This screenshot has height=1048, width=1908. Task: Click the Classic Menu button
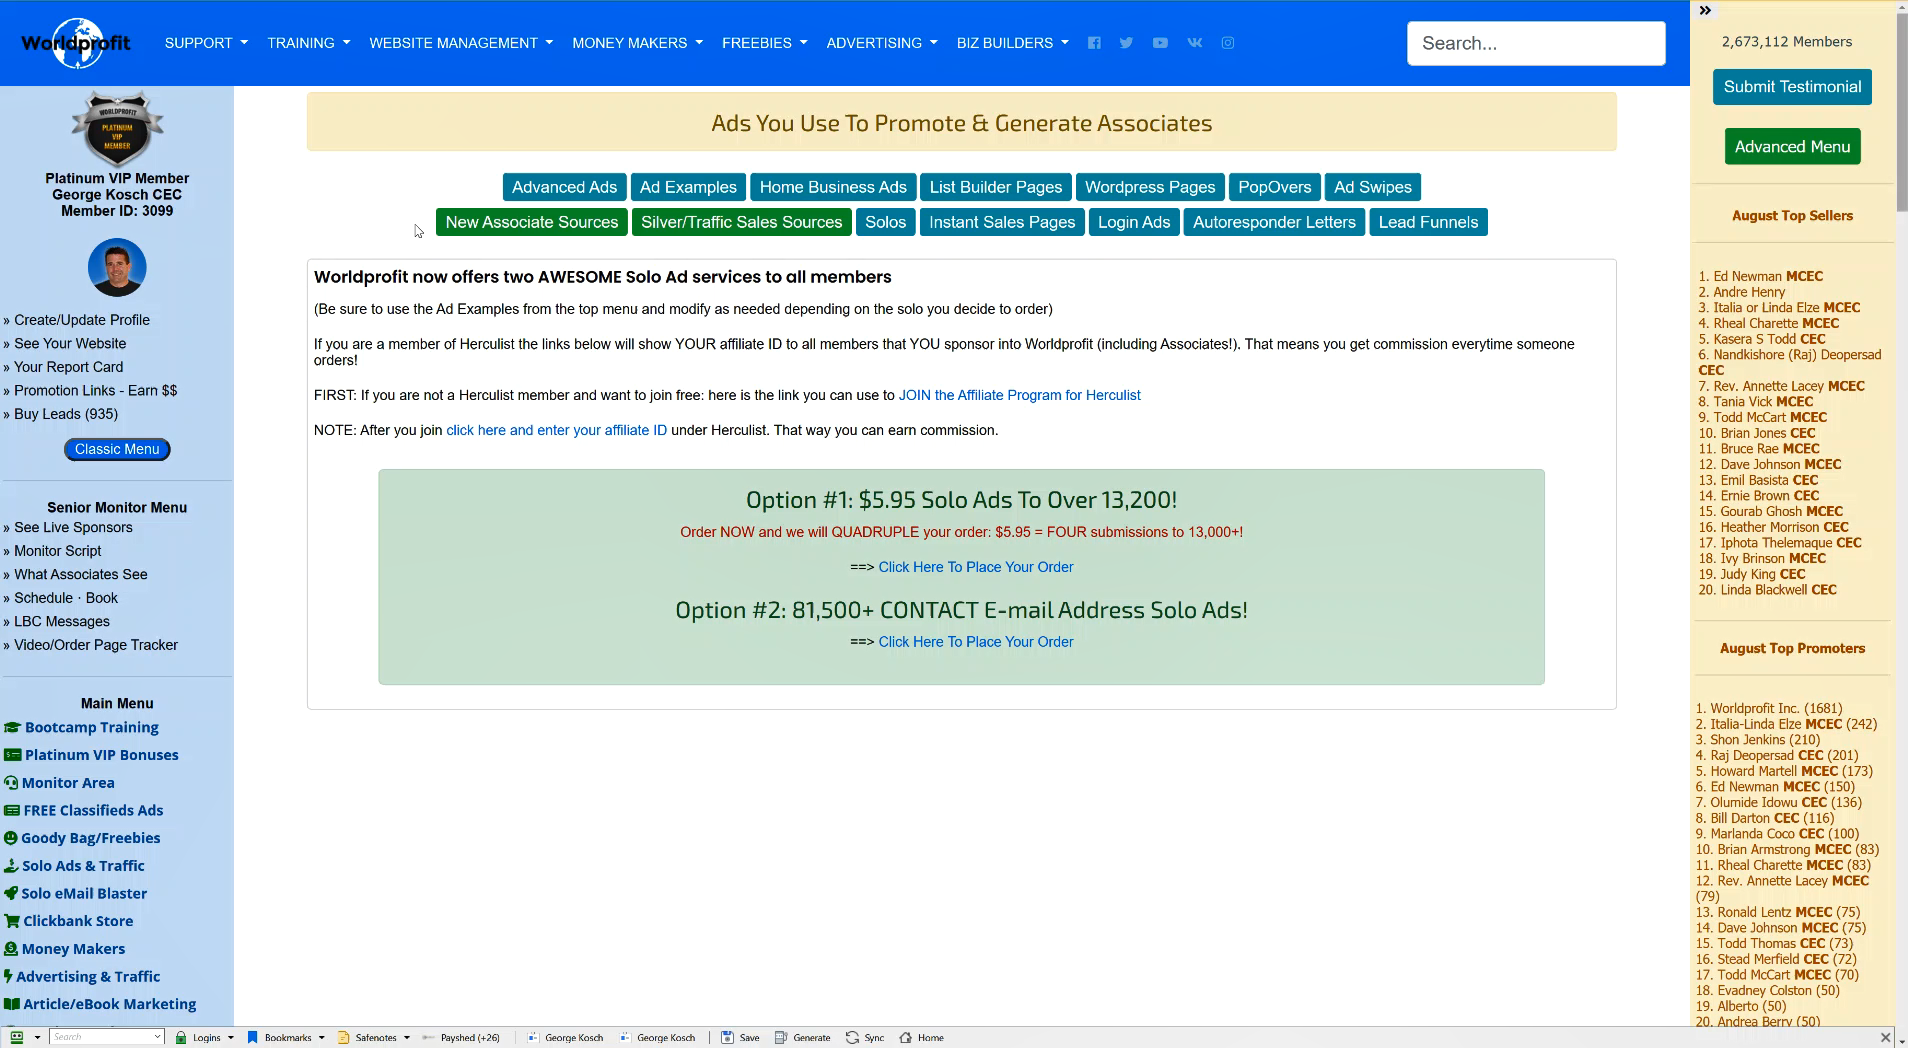(x=117, y=449)
